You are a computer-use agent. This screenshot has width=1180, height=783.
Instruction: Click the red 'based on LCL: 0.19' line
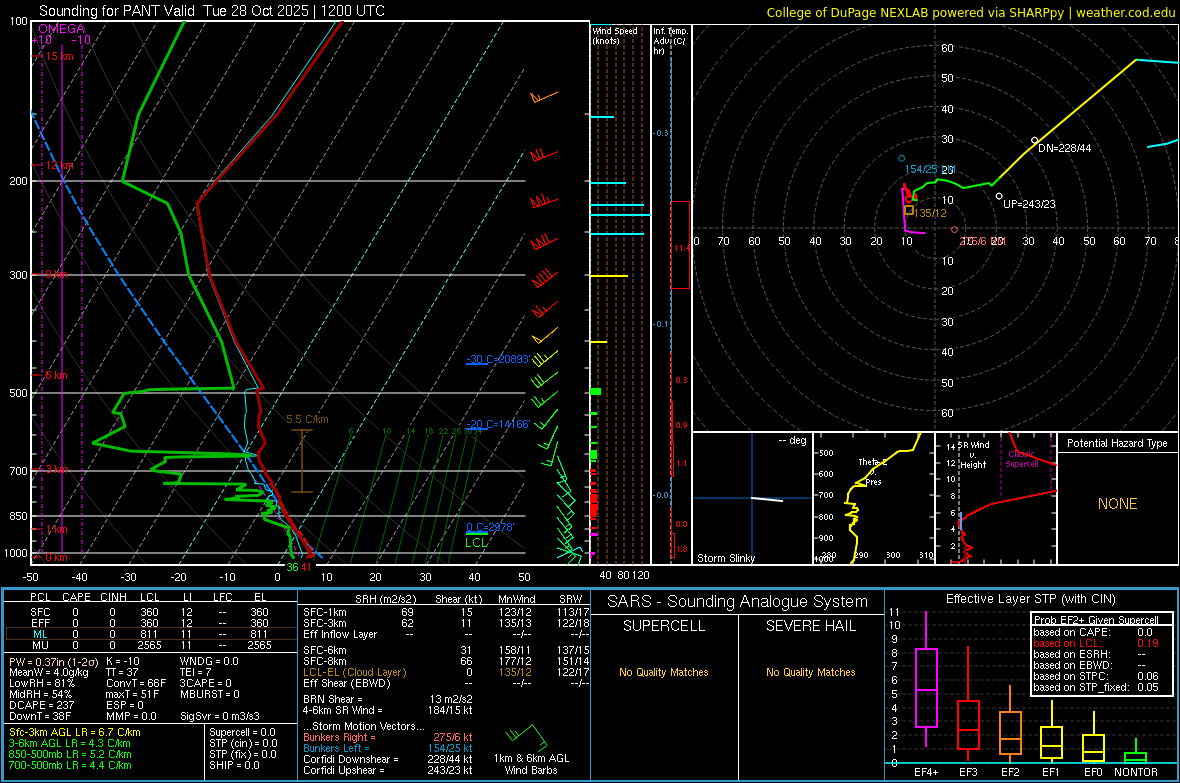click(x=1096, y=644)
